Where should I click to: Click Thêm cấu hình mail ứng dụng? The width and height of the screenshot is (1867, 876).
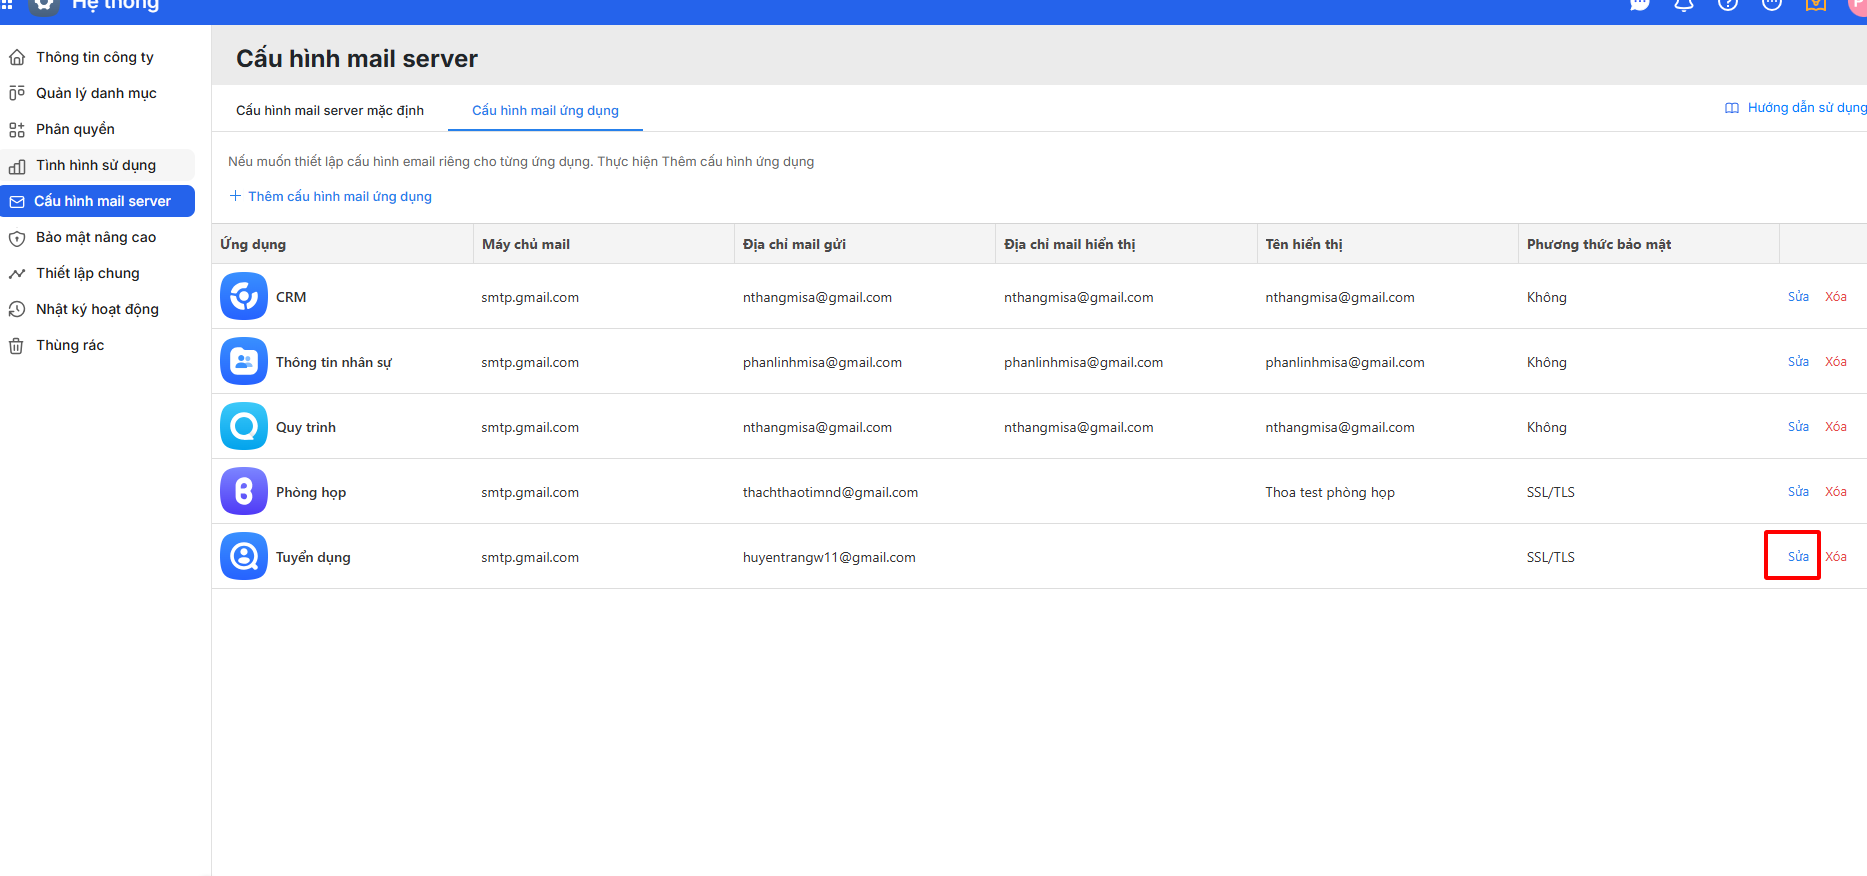click(x=339, y=197)
